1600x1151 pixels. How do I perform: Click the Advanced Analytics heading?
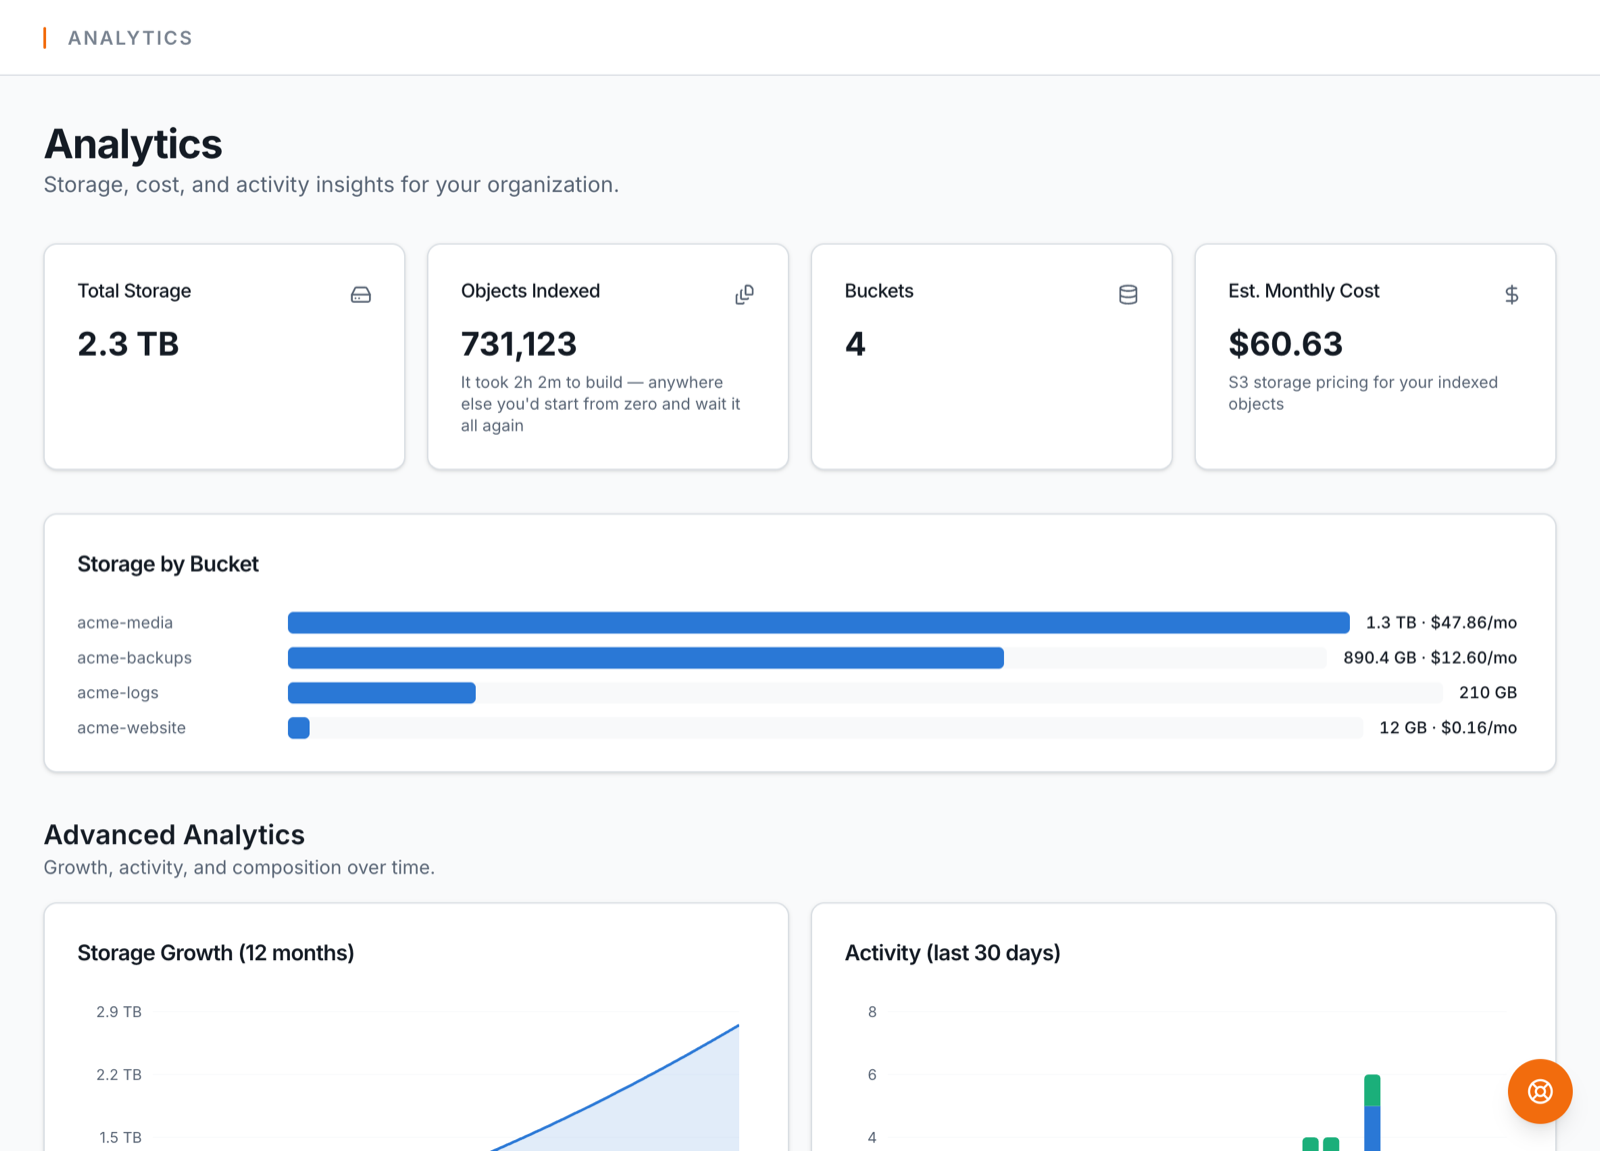(174, 835)
